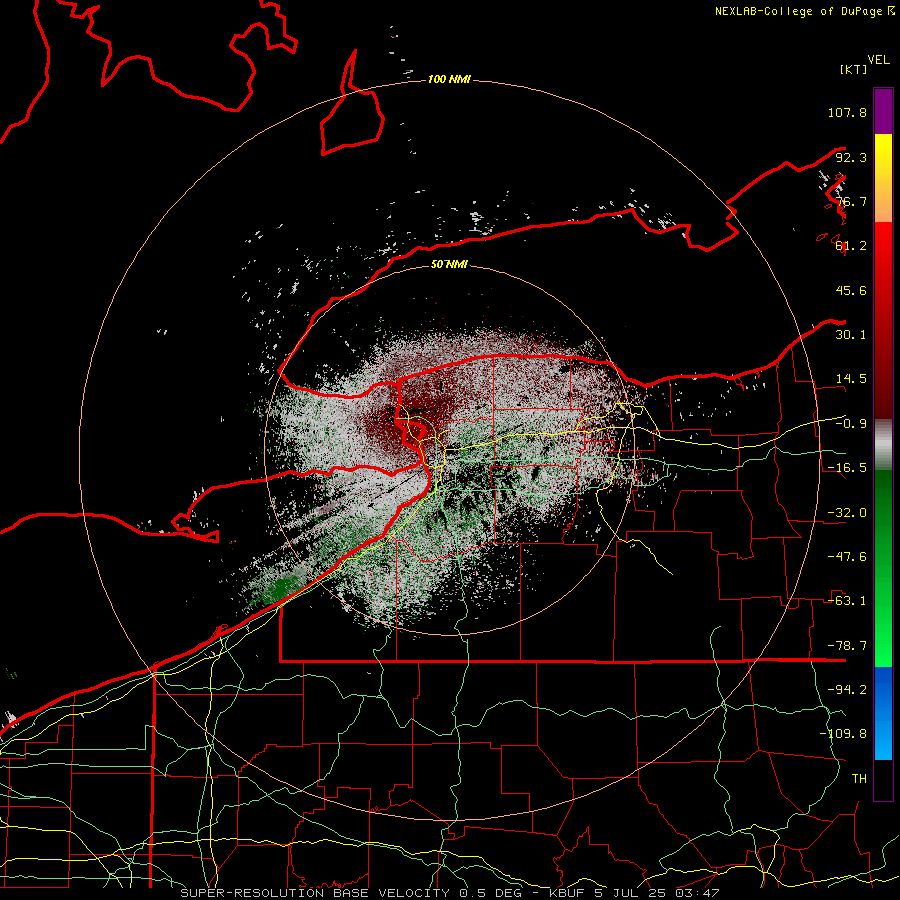Click the 76.7 velocity scale value
This screenshot has height=900, width=900.
[x=851, y=201]
